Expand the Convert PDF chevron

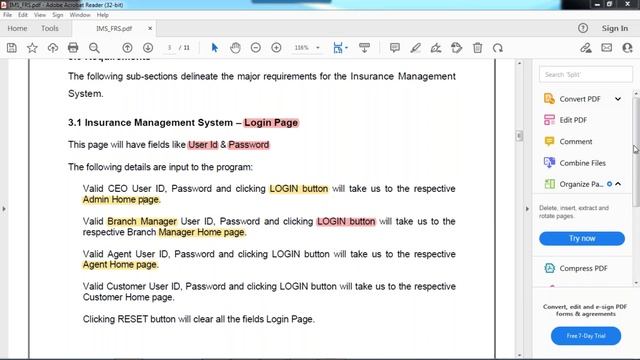point(618,99)
